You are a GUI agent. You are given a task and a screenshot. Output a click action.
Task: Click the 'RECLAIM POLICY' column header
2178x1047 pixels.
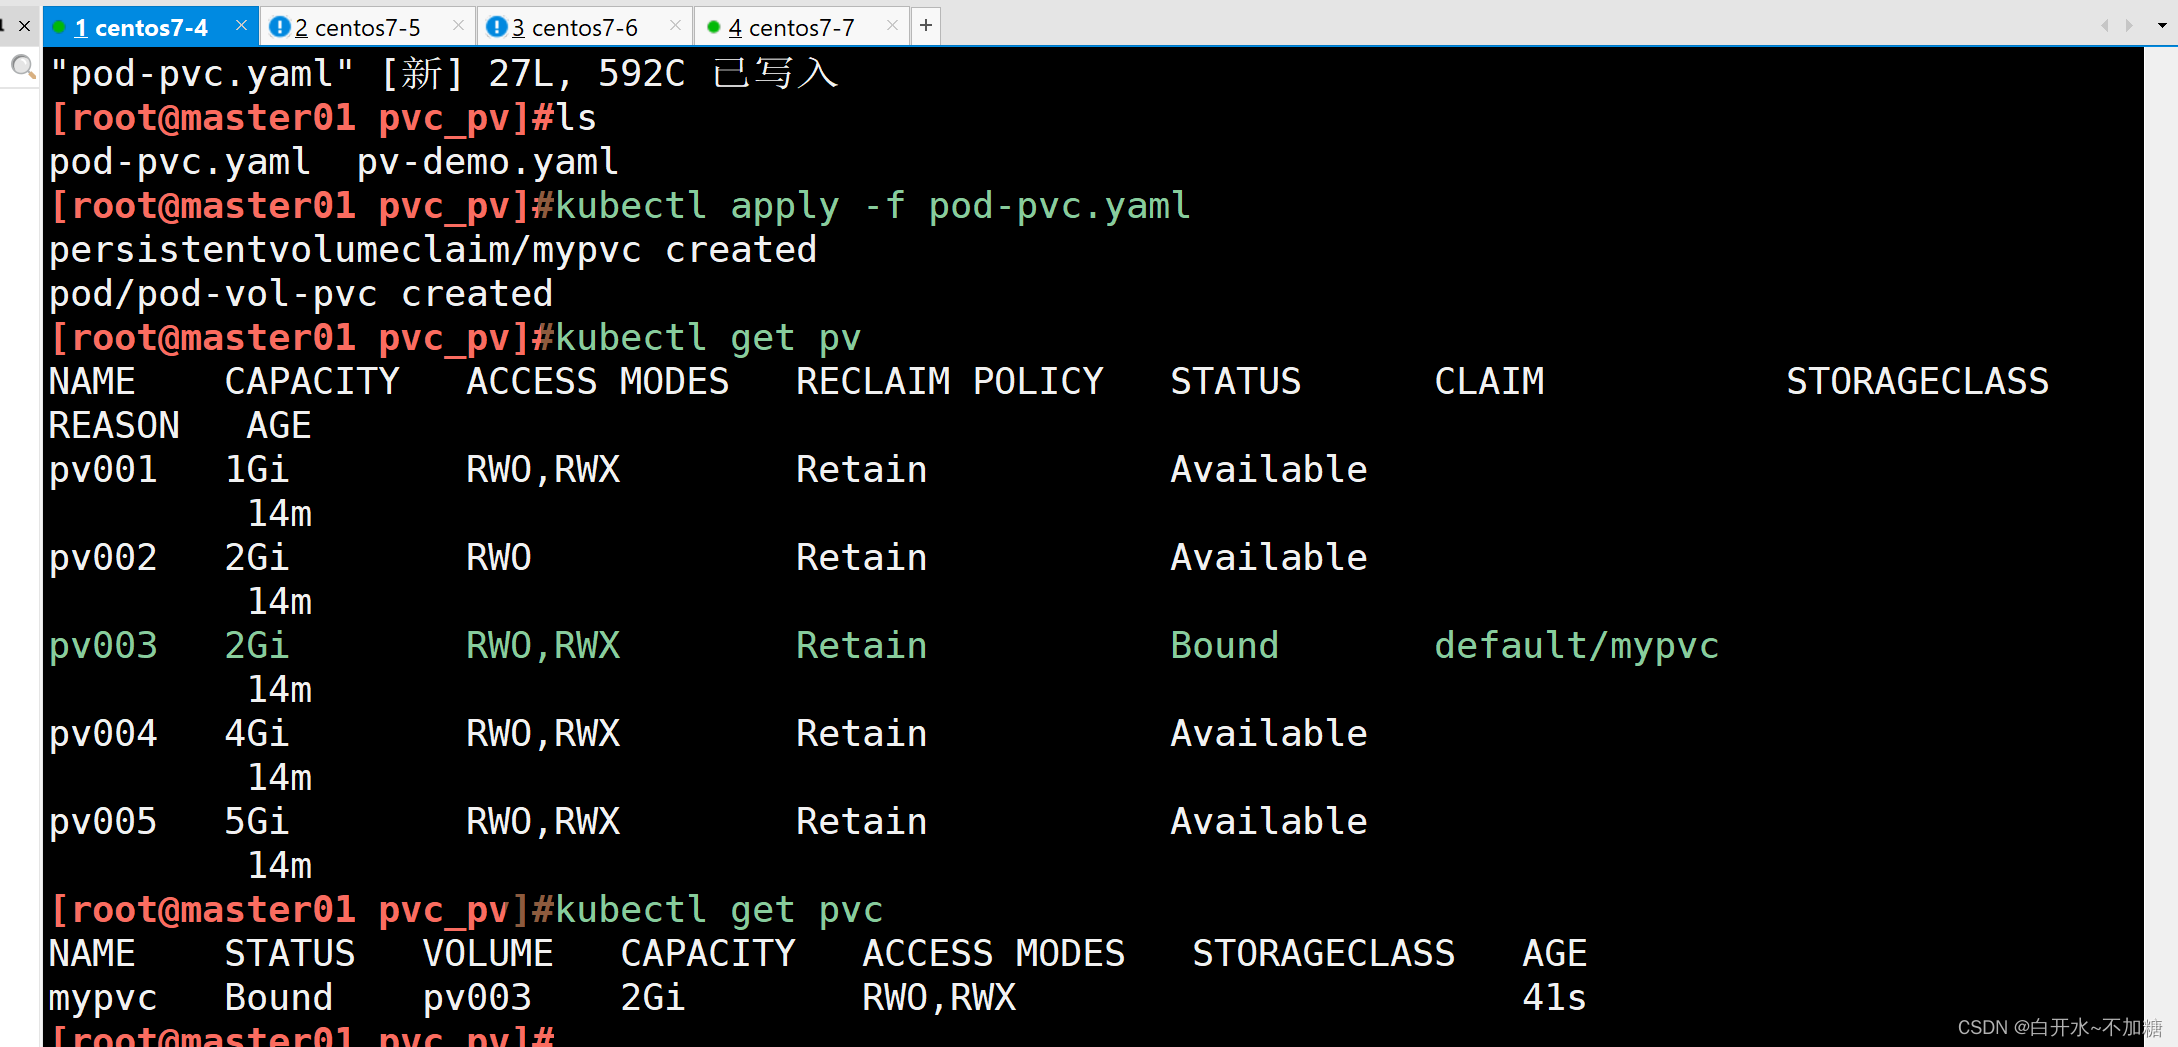tap(950, 382)
